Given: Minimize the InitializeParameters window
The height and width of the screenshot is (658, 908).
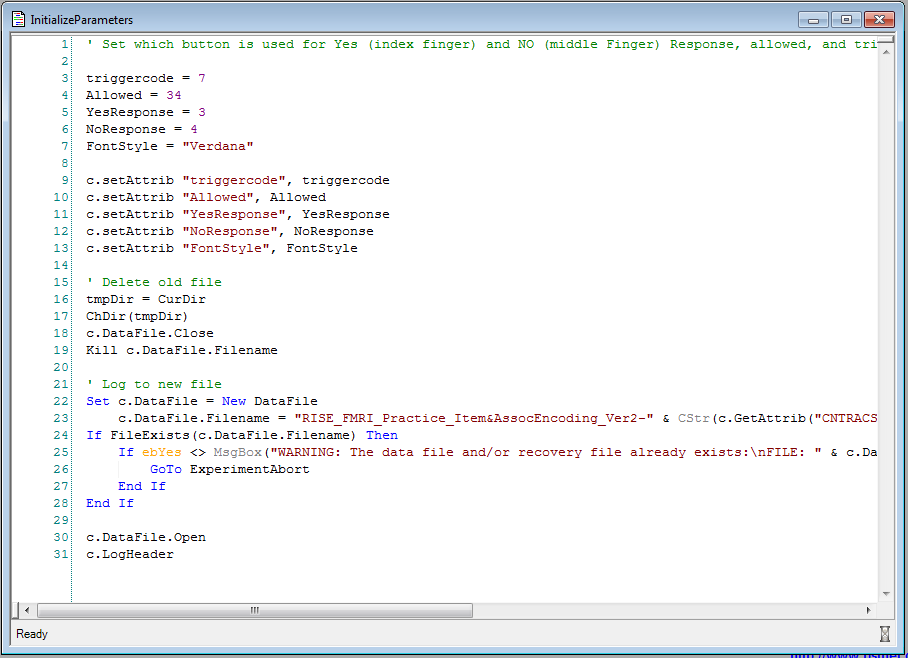Looking at the screenshot, I should [x=813, y=20].
